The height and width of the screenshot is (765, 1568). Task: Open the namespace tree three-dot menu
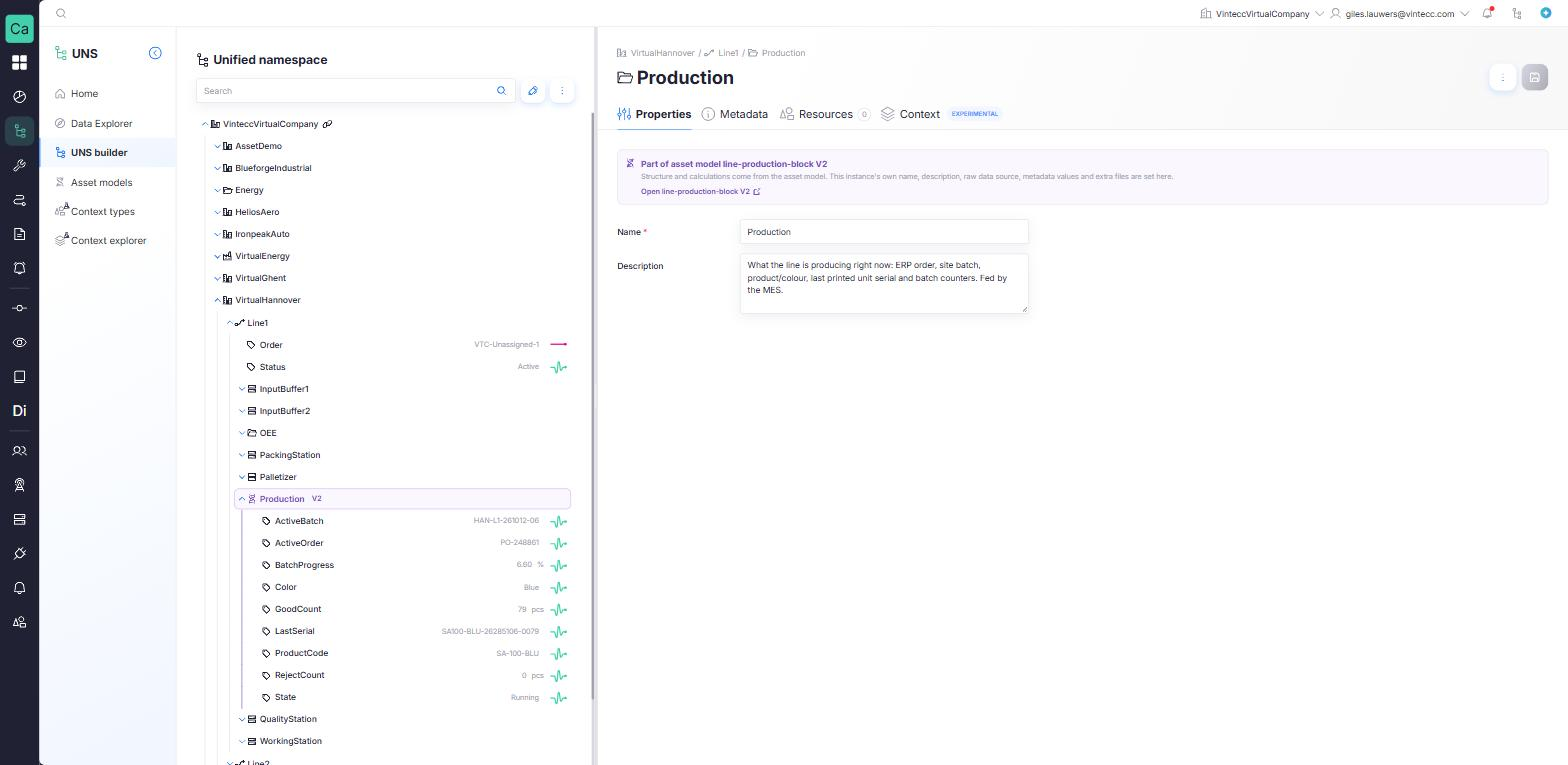pyautogui.click(x=562, y=91)
